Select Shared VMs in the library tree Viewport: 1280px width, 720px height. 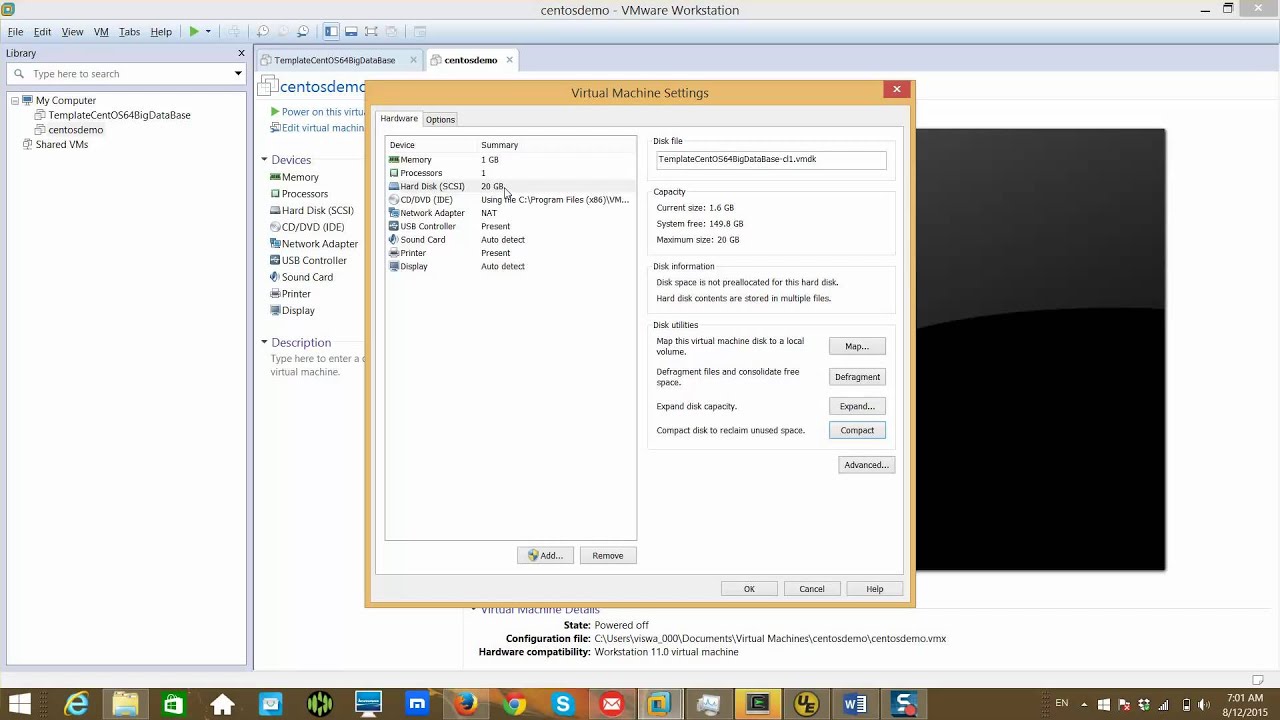62,145
